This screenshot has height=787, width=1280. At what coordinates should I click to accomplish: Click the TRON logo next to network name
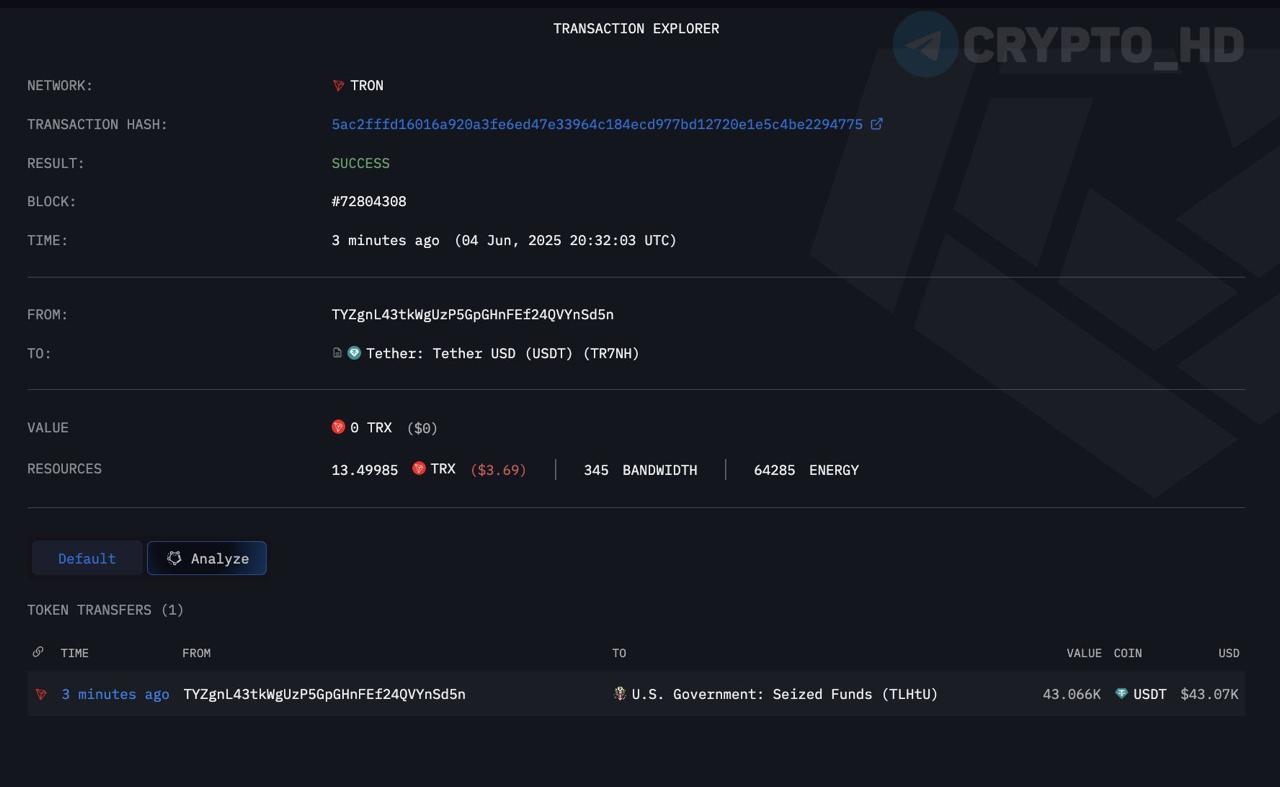click(338, 86)
